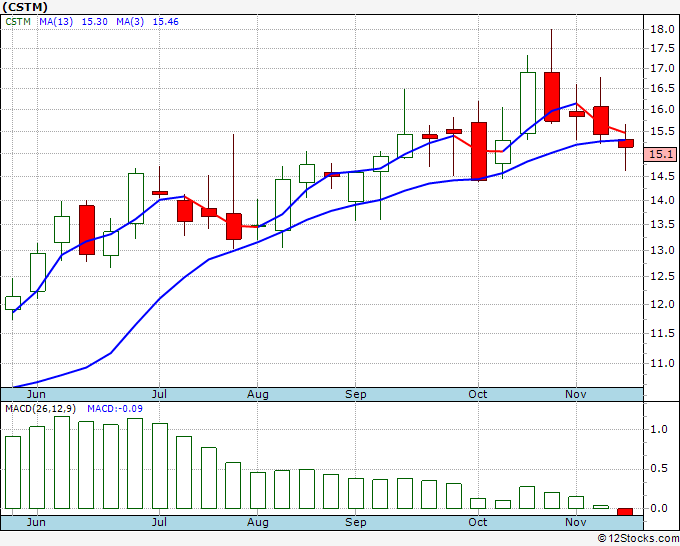Click Aug on the price chart time axis
This screenshot has height=546, width=680.
click(x=258, y=394)
